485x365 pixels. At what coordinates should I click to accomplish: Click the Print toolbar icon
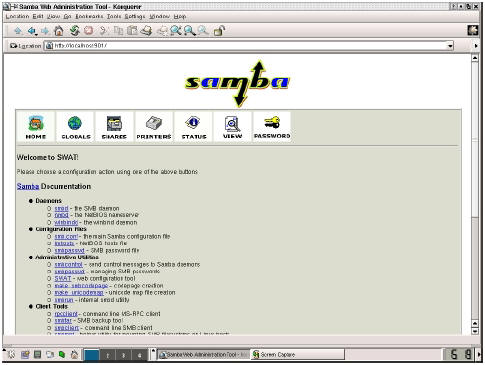[146, 31]
